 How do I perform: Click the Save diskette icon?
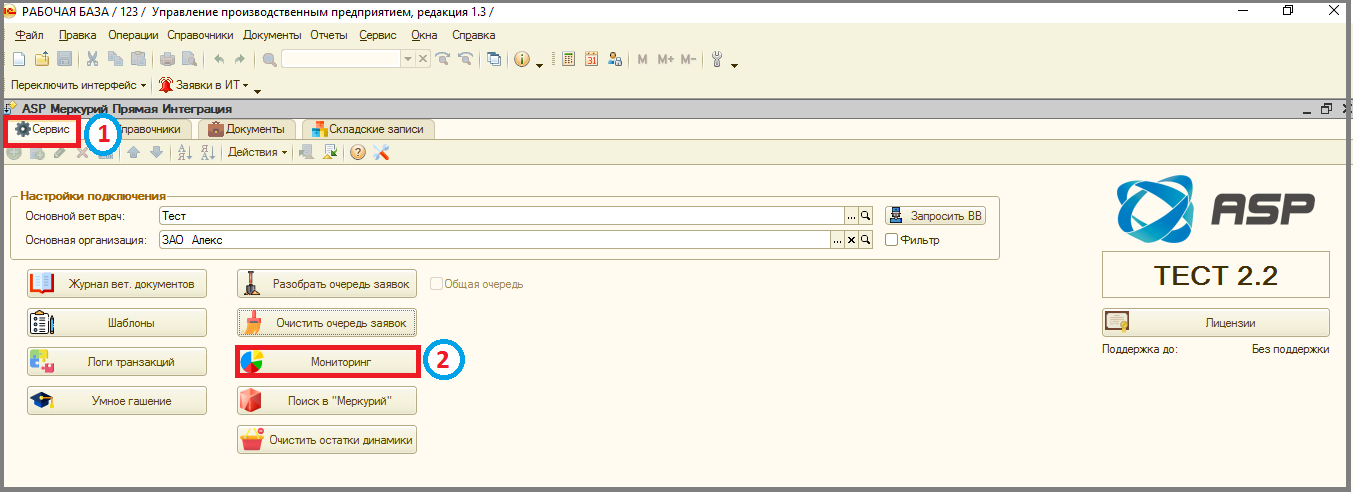pos(64,59)
